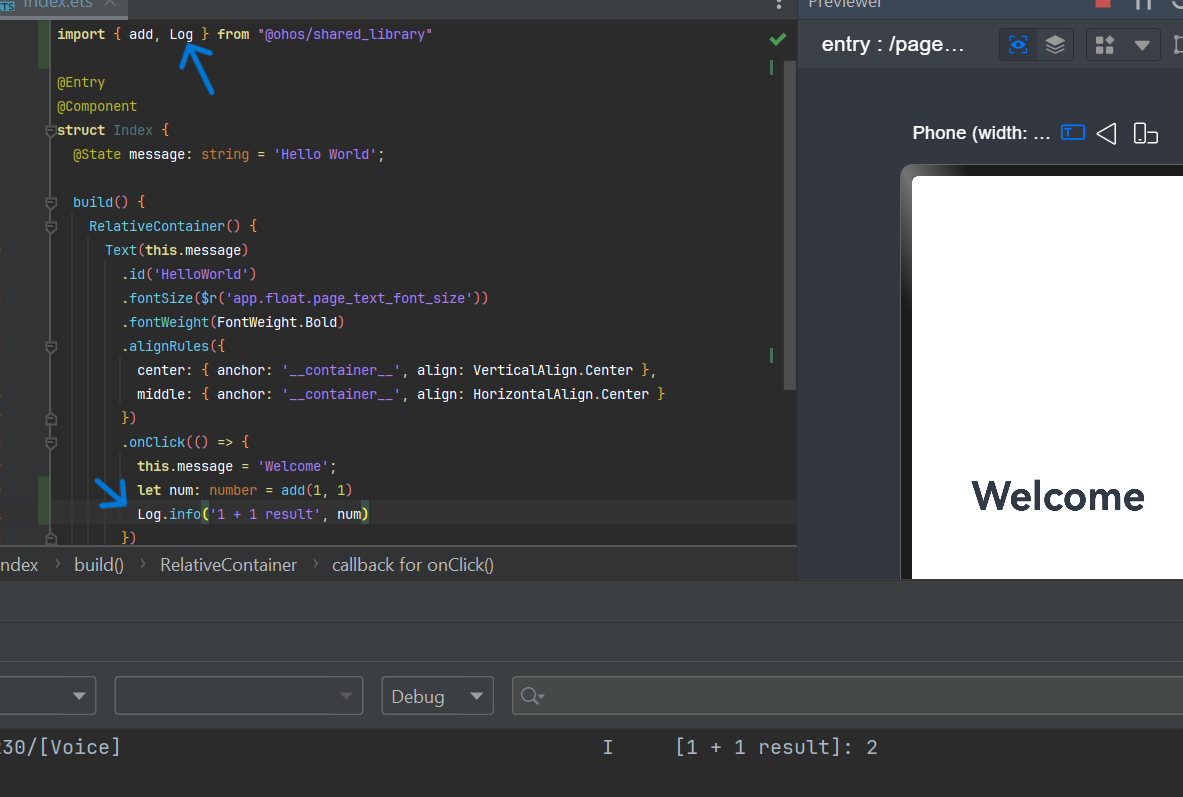
Task: Open the empty middle process dropdown
Action: 238,696
